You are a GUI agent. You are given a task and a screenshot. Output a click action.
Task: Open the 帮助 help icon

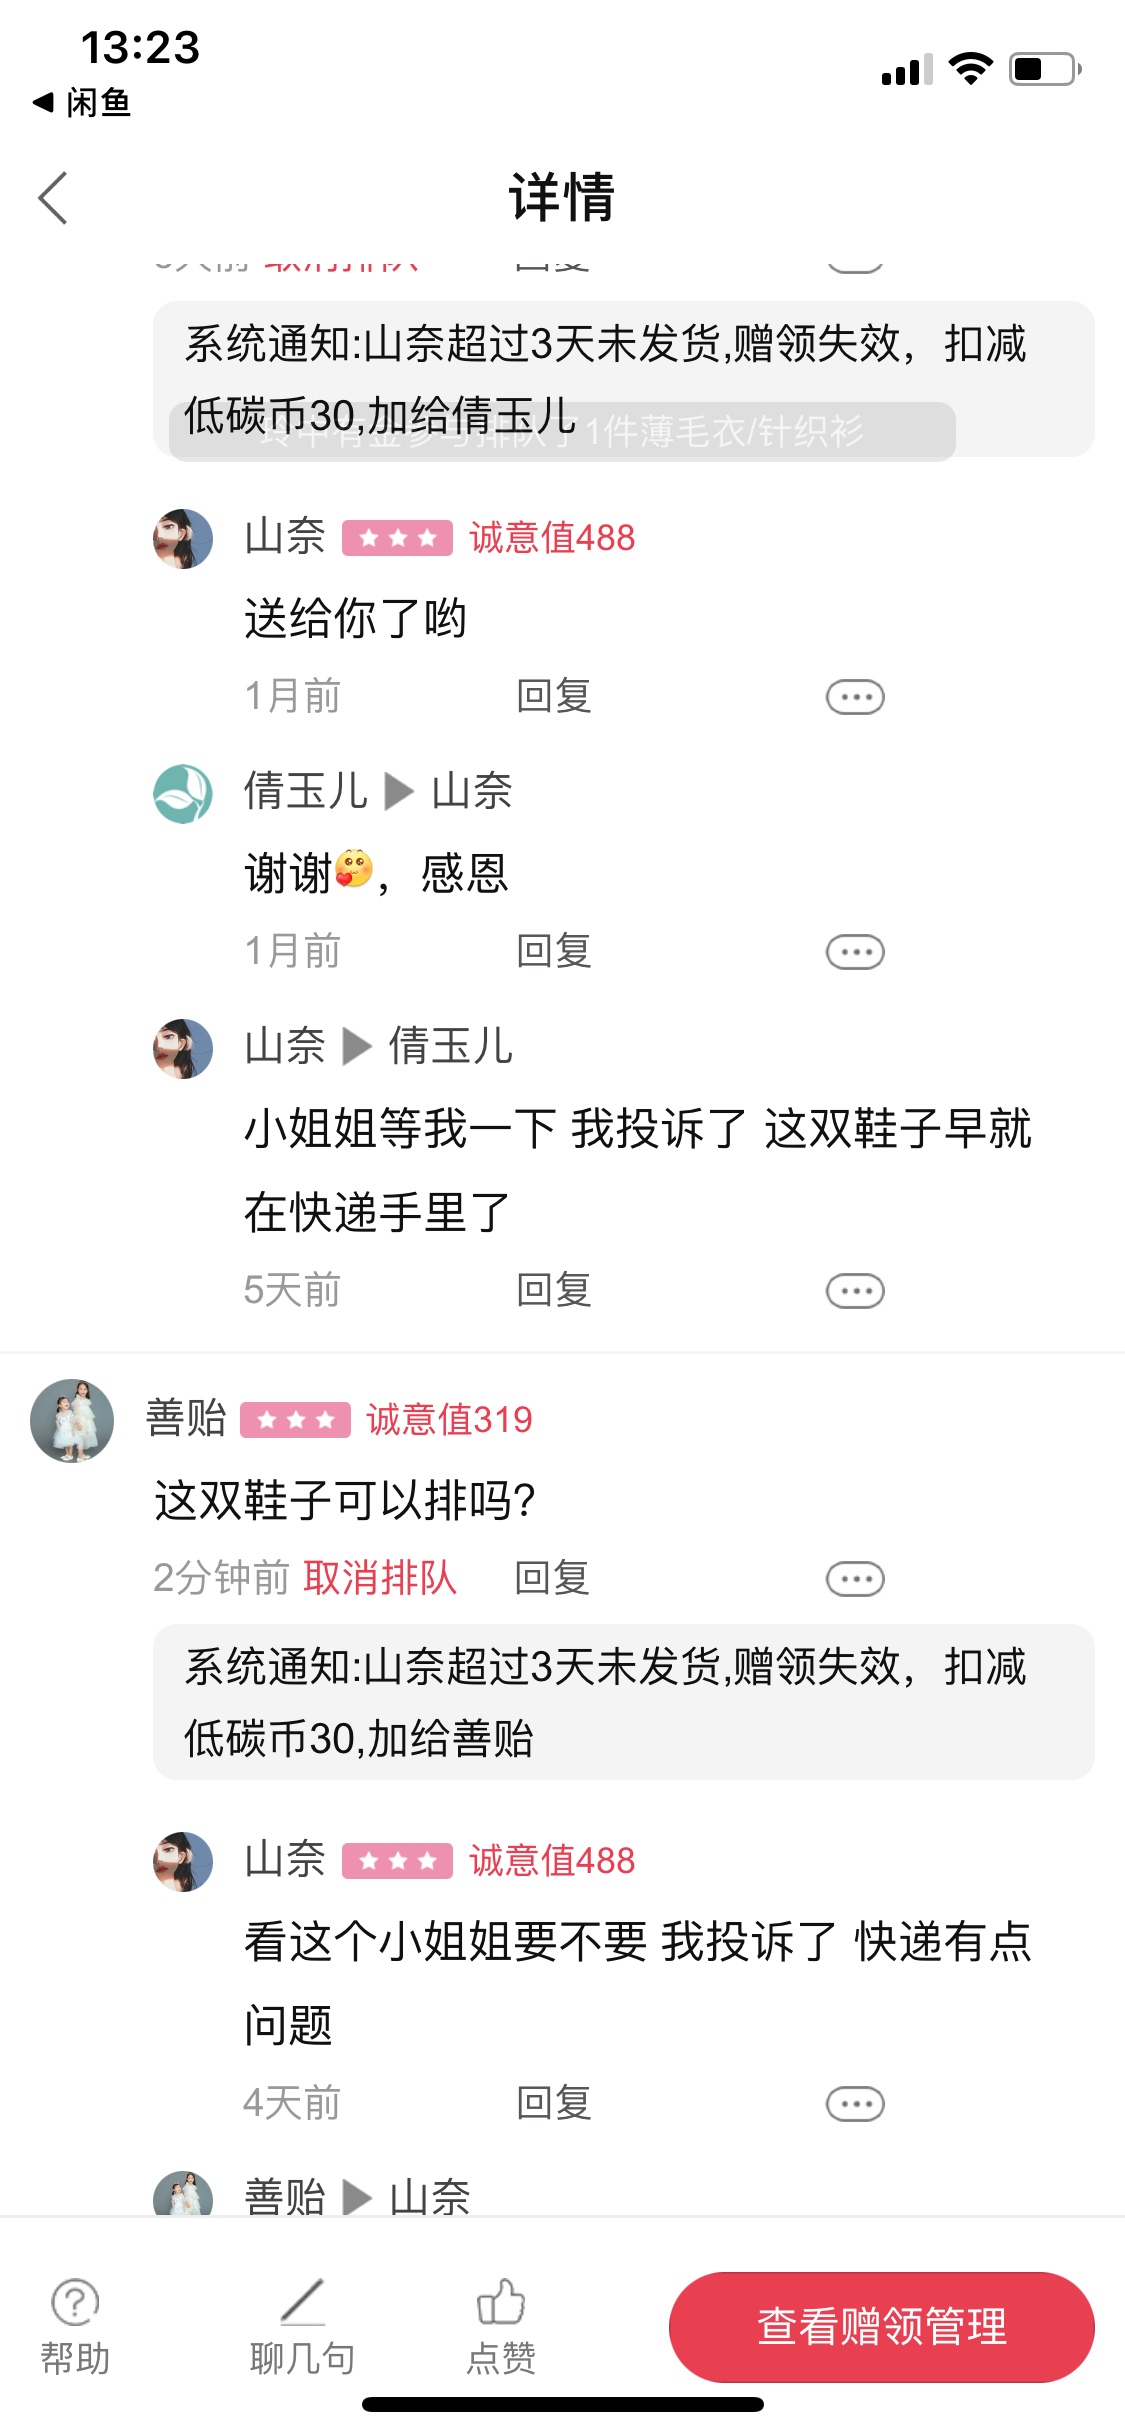click(75, 2324)
